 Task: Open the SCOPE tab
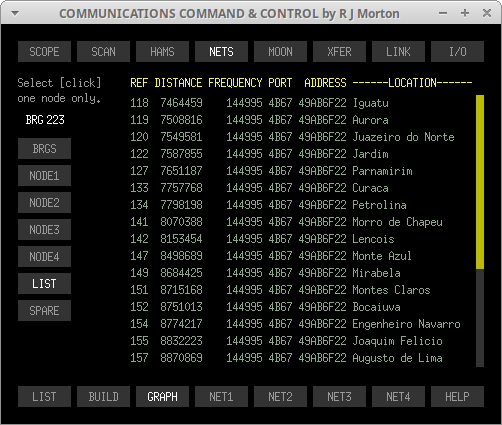pos(44,52)
